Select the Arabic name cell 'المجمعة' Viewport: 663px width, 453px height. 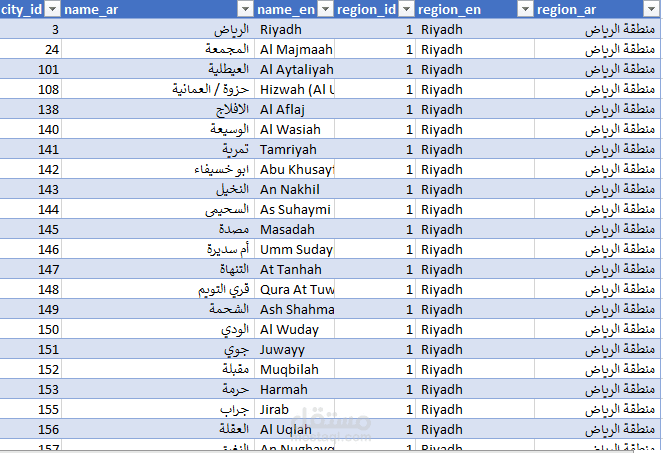[158, 49]
